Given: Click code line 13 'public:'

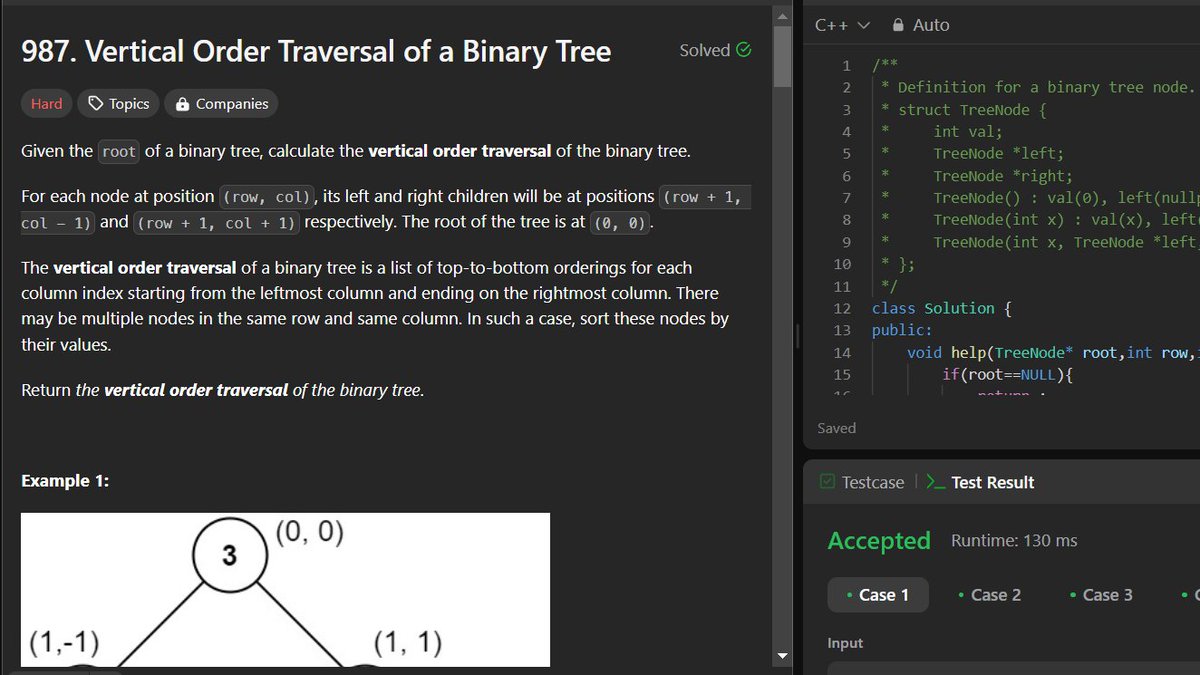Looking at the screenshot, I should (x=902, y=331).
